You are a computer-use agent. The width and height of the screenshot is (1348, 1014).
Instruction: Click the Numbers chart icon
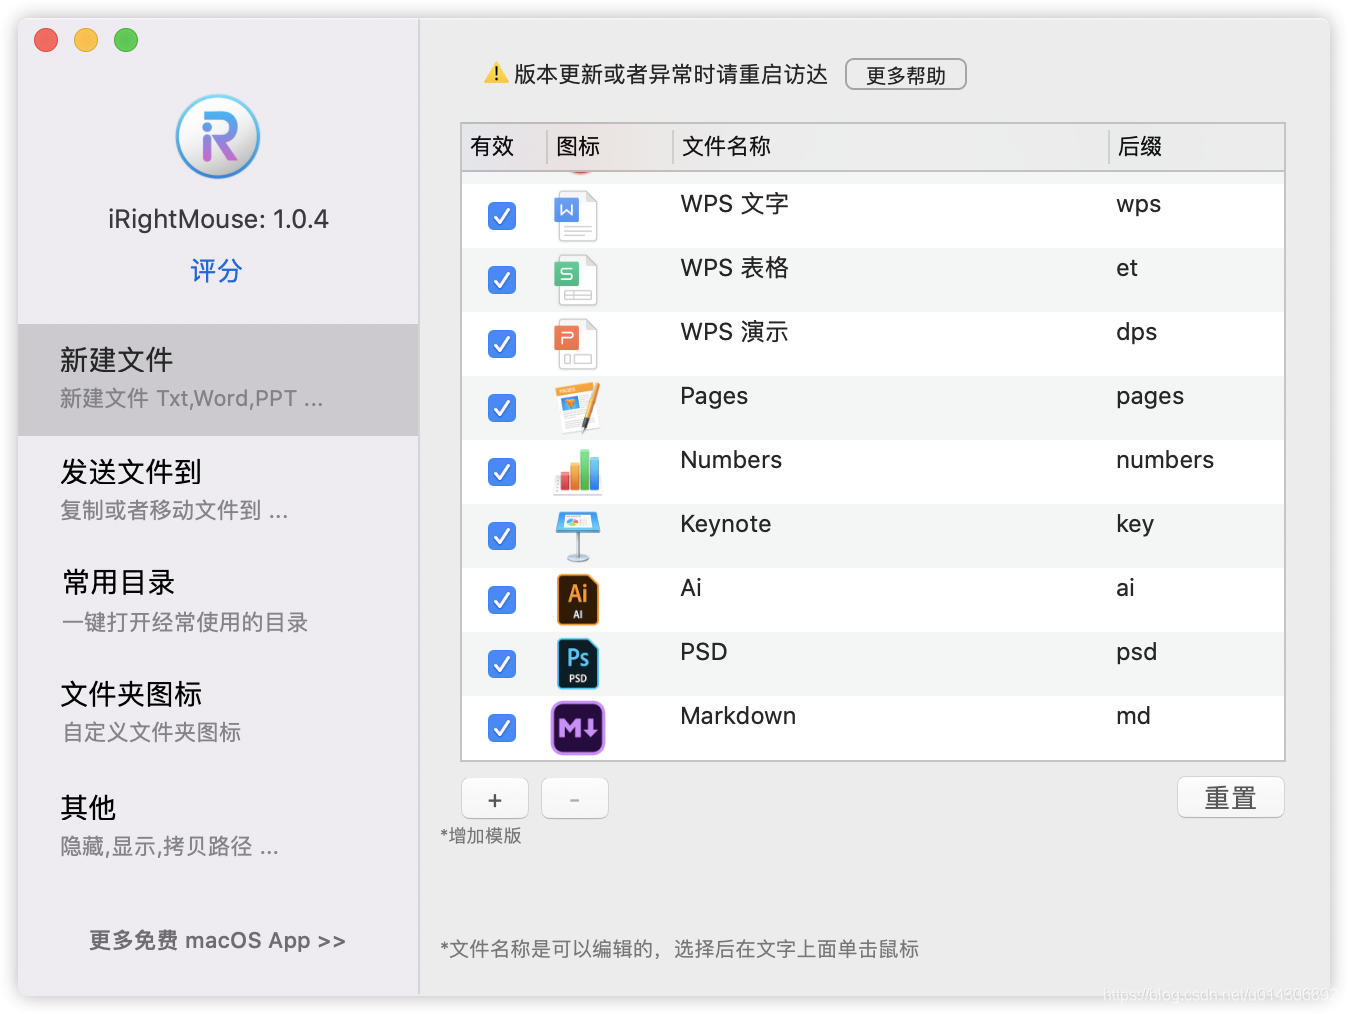click(578, 471)
